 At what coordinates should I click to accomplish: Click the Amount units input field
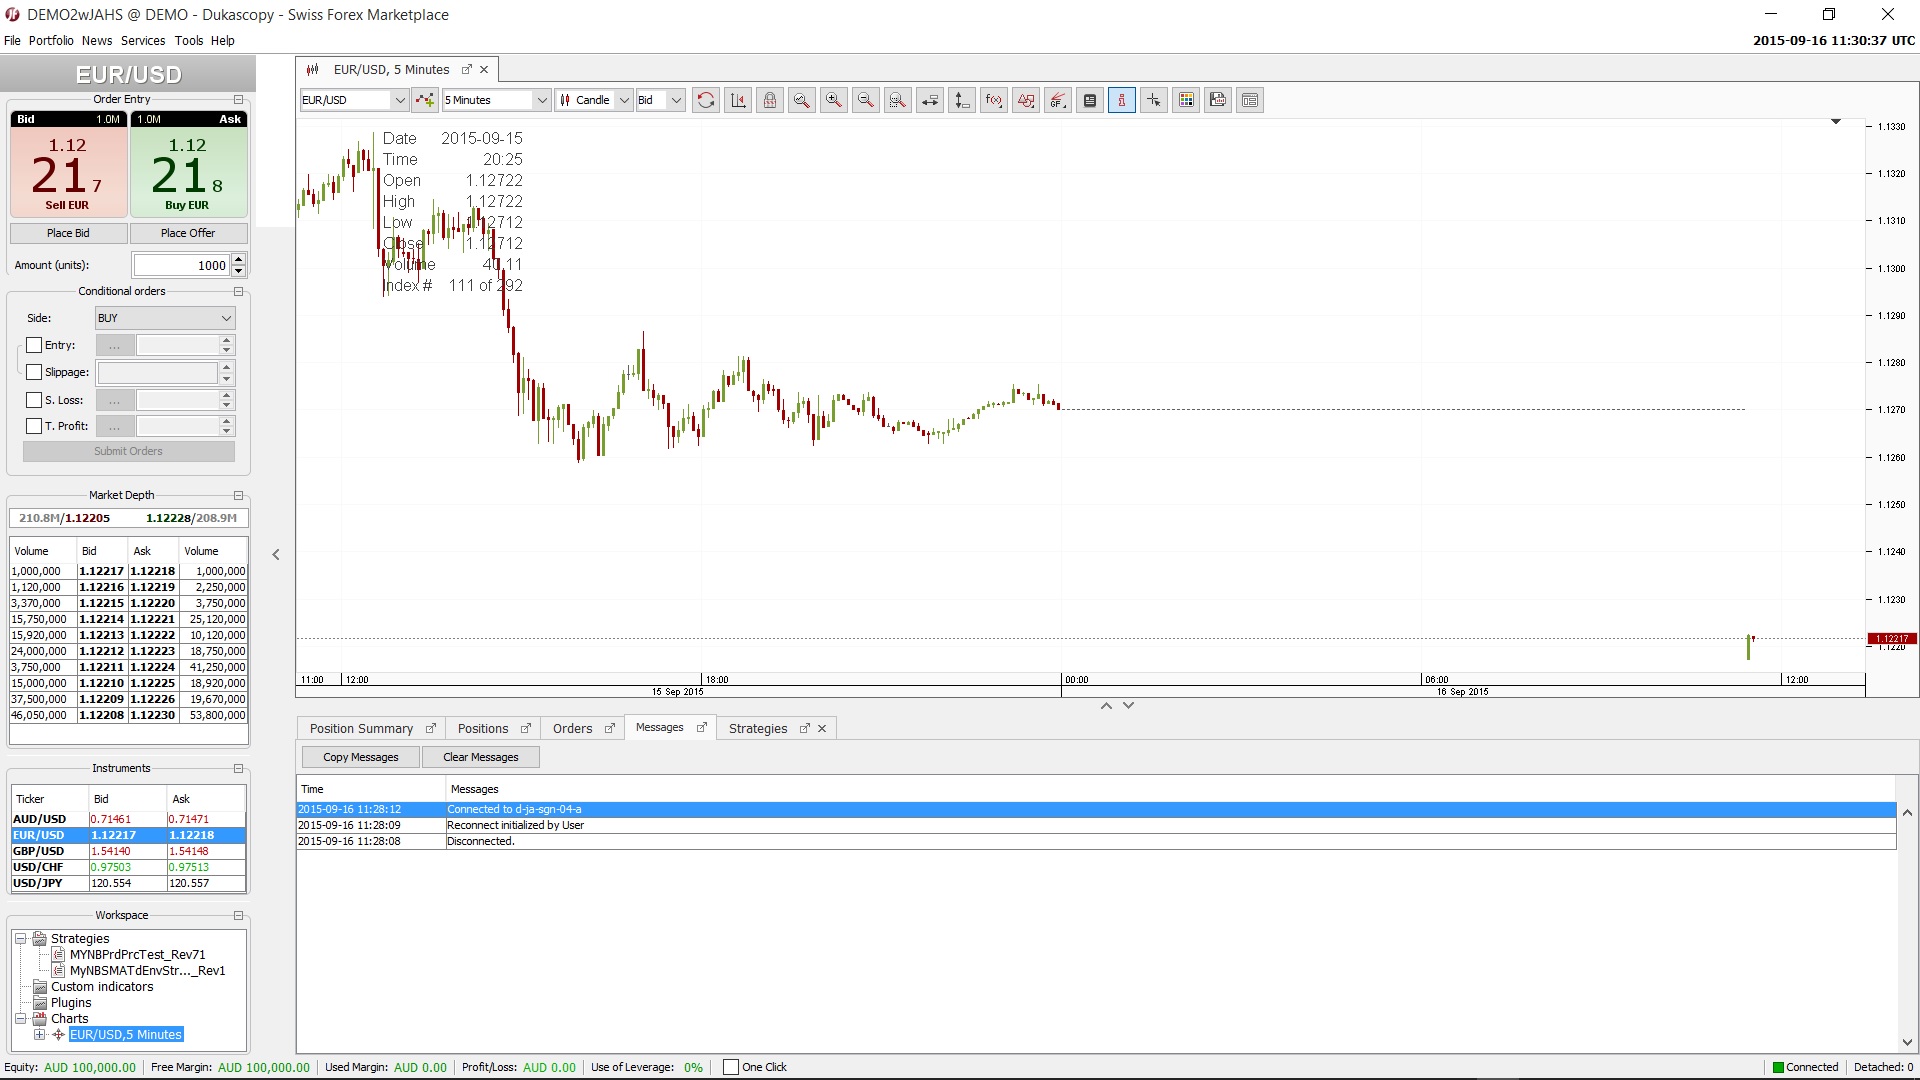point(182,265)
